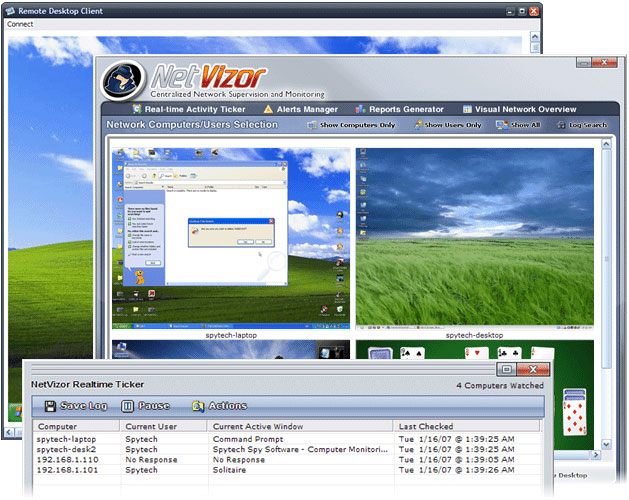Click the Show Users Only person icon

click(418, 125)
